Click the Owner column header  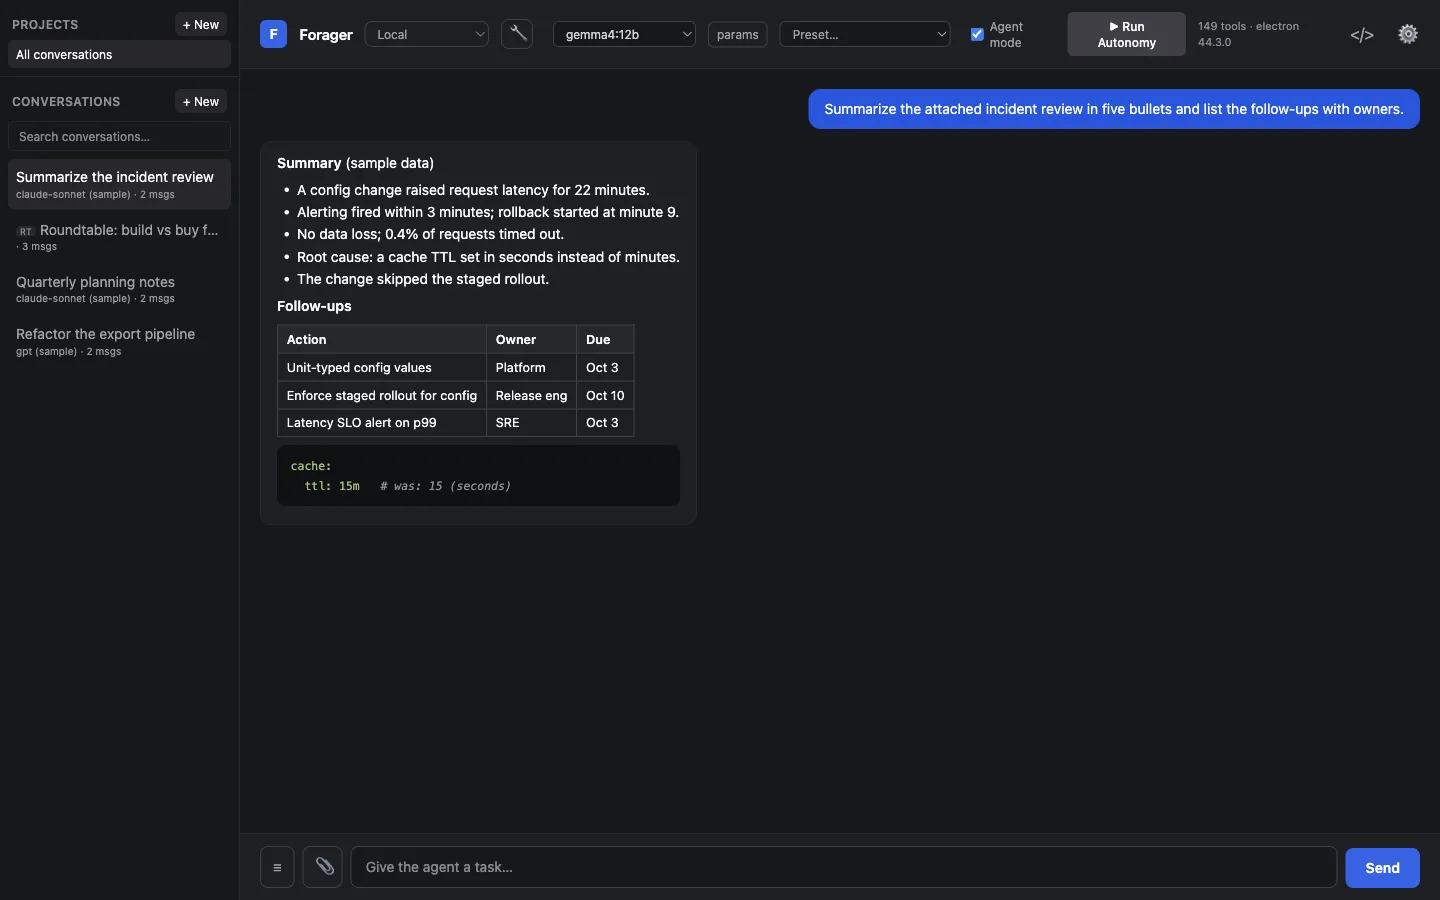[x=531, y=339]
